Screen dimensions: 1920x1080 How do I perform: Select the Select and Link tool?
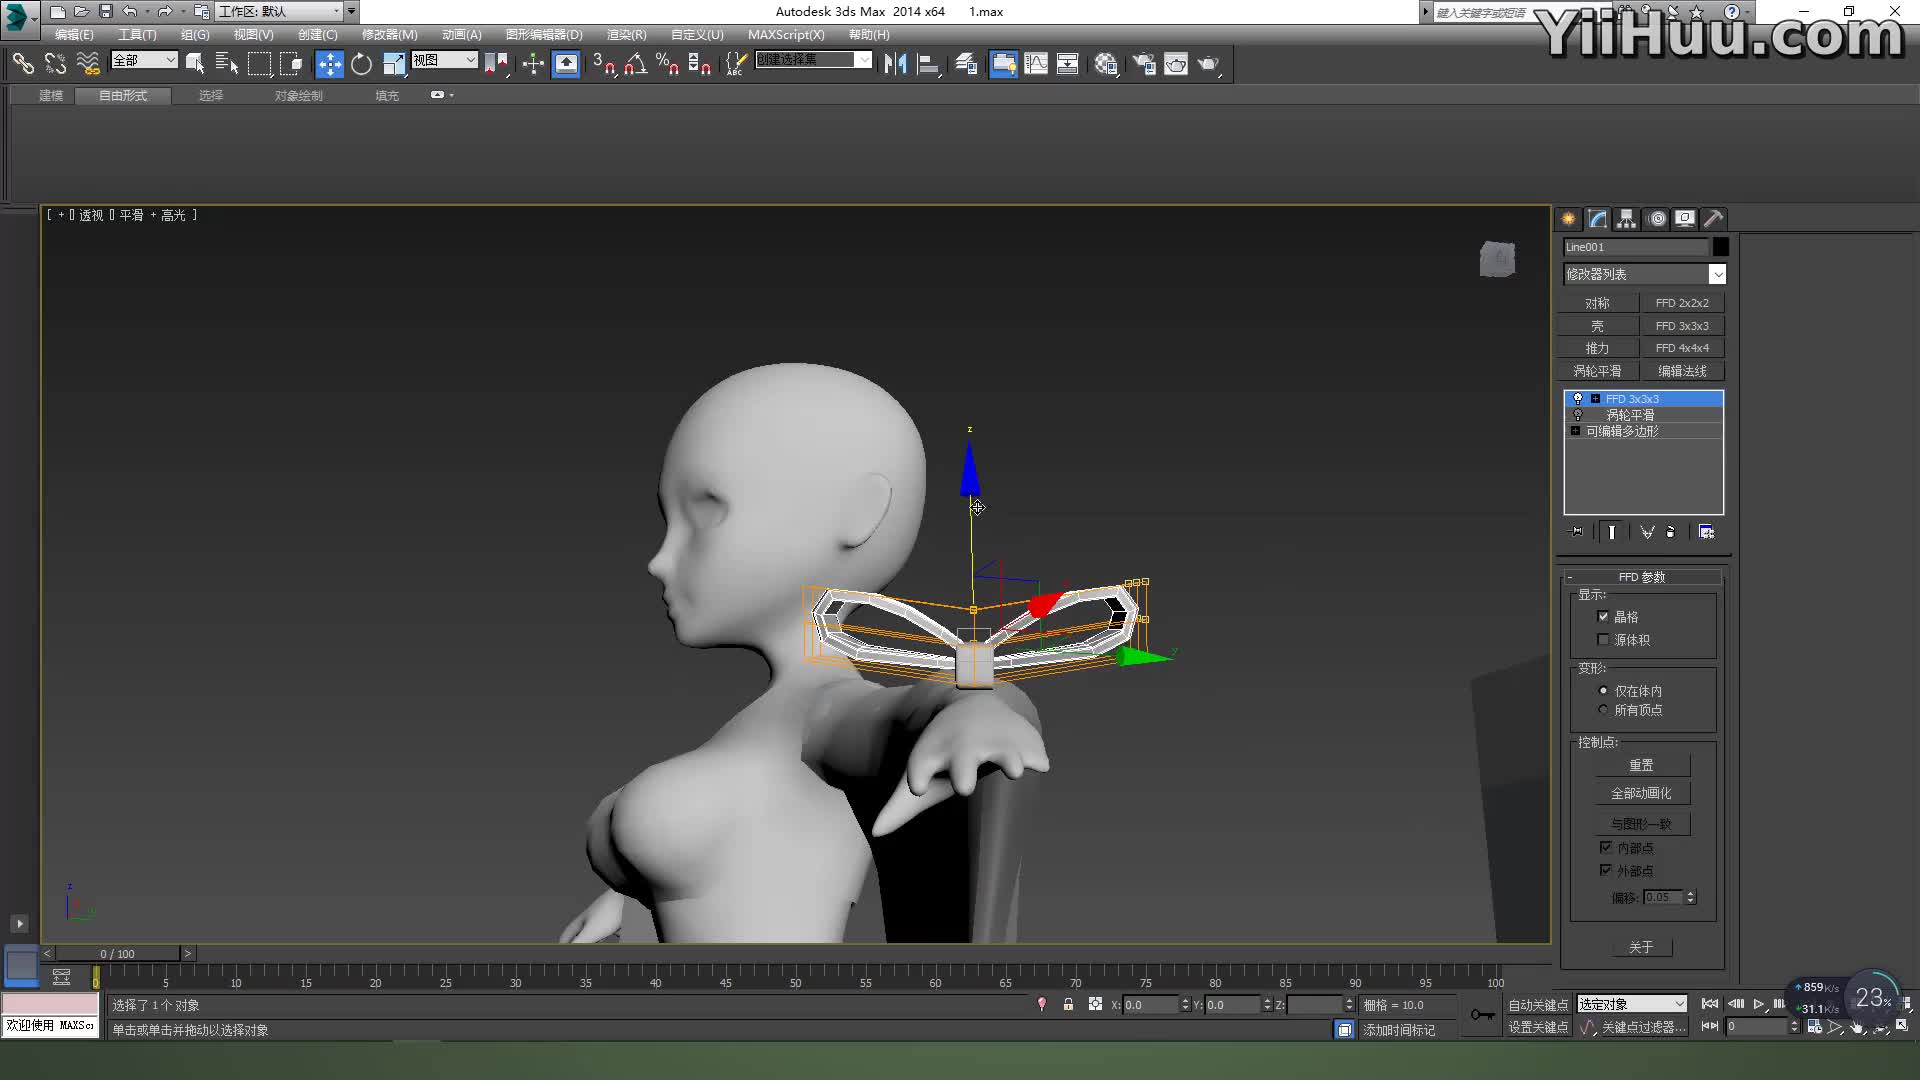tap(23, 64)
